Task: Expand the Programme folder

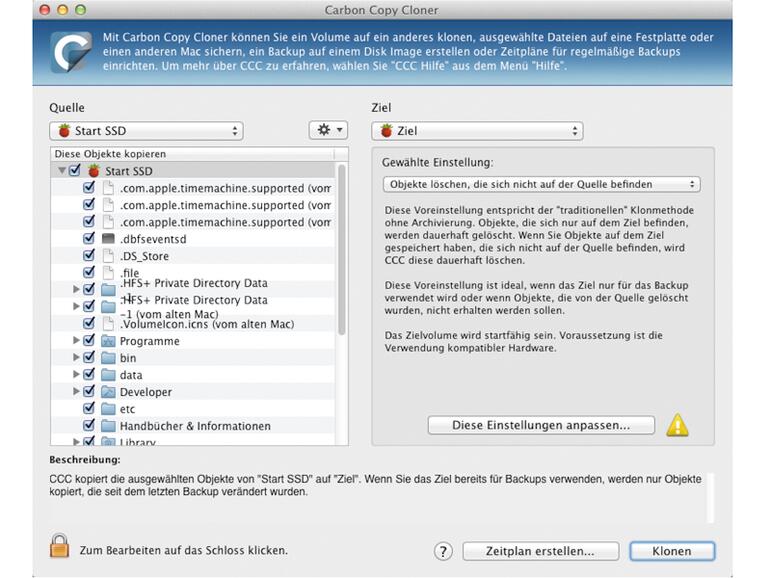Action: tap(76, 340)
